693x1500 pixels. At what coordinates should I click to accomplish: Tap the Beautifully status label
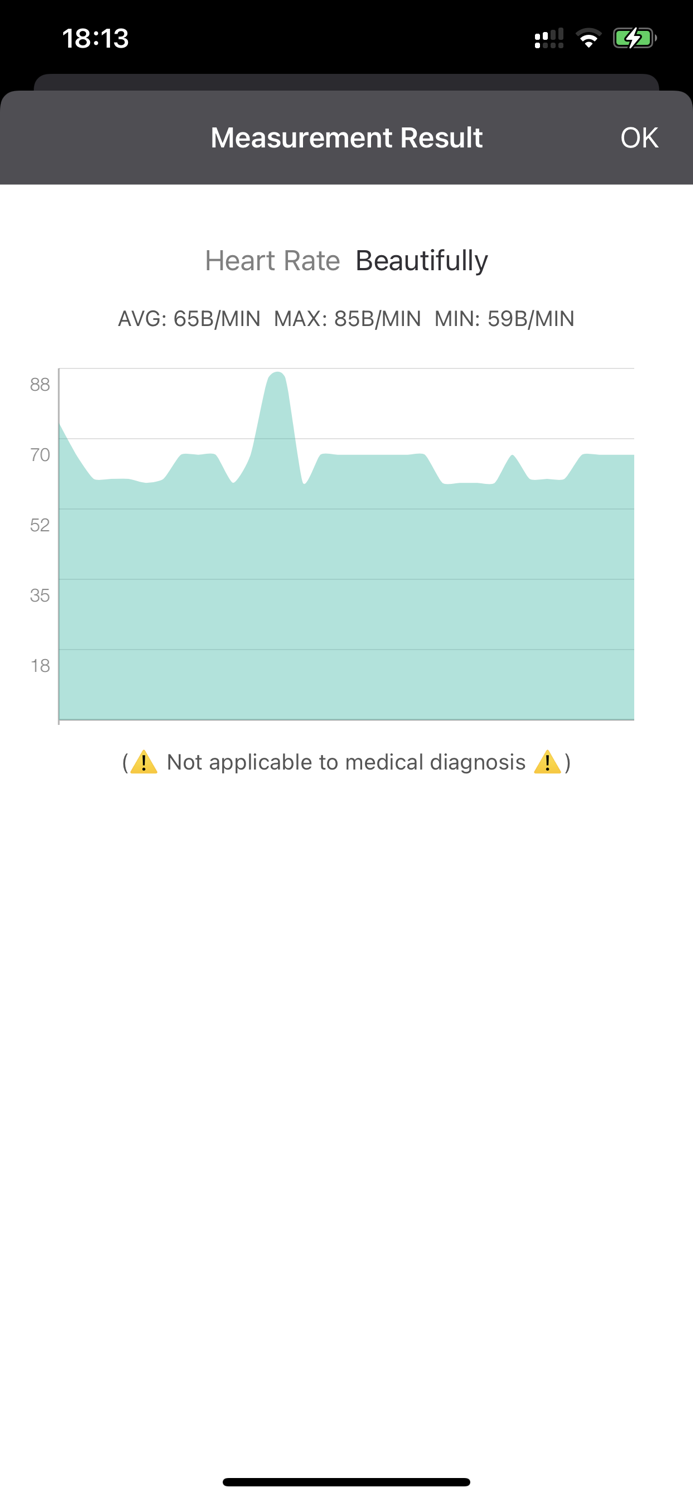coord(421,260)
